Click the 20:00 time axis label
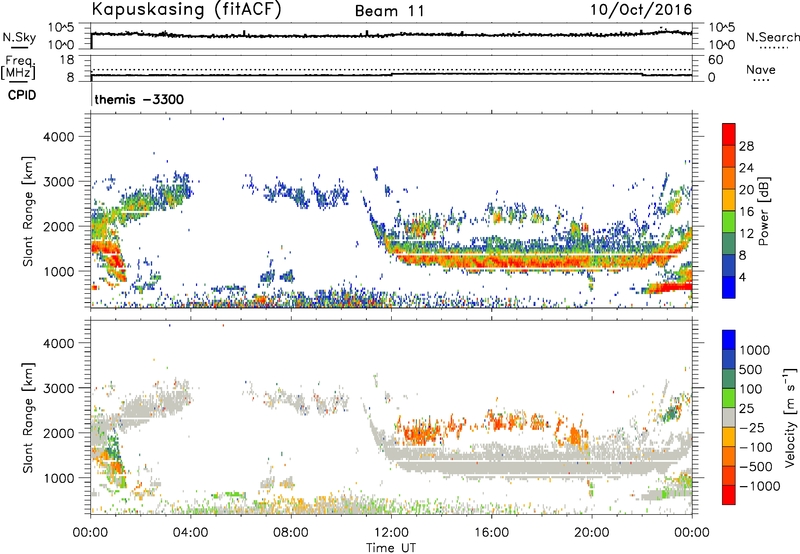800x554 pixels. (591, 533)
